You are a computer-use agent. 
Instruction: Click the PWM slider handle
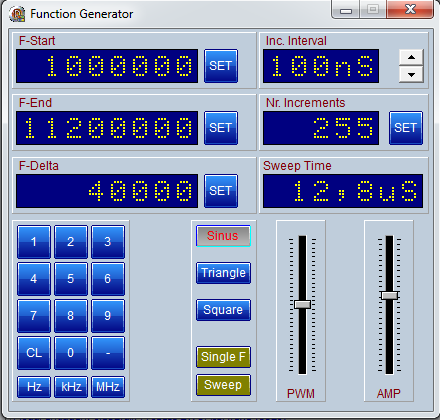302,304
